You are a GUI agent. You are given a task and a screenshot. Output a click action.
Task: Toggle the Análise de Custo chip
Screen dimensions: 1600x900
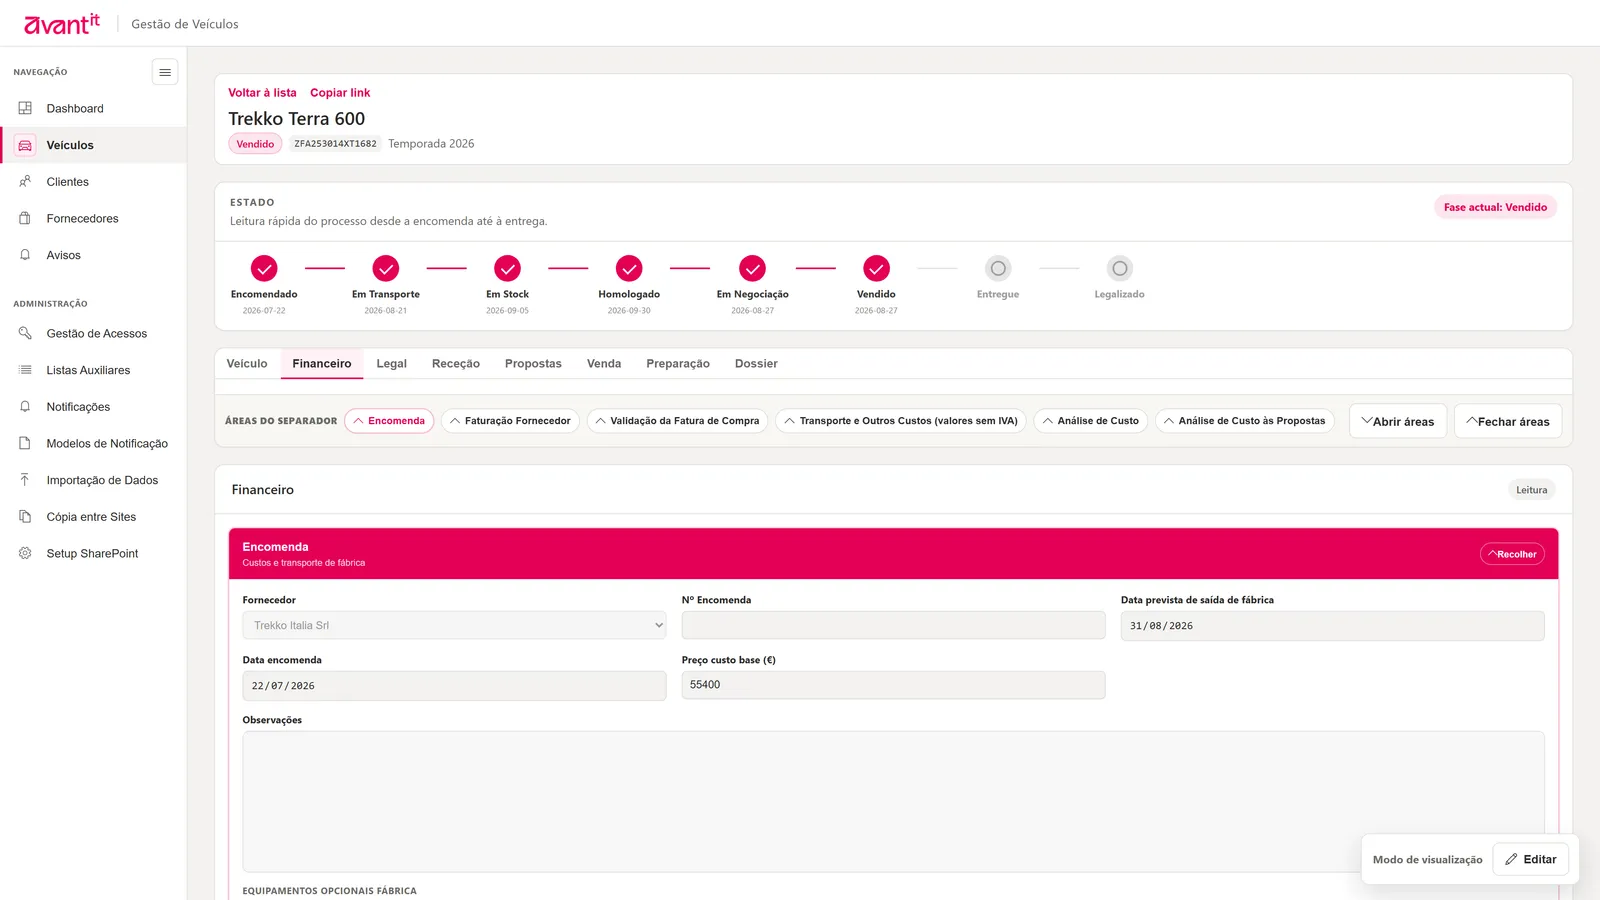coord(1091,421)
